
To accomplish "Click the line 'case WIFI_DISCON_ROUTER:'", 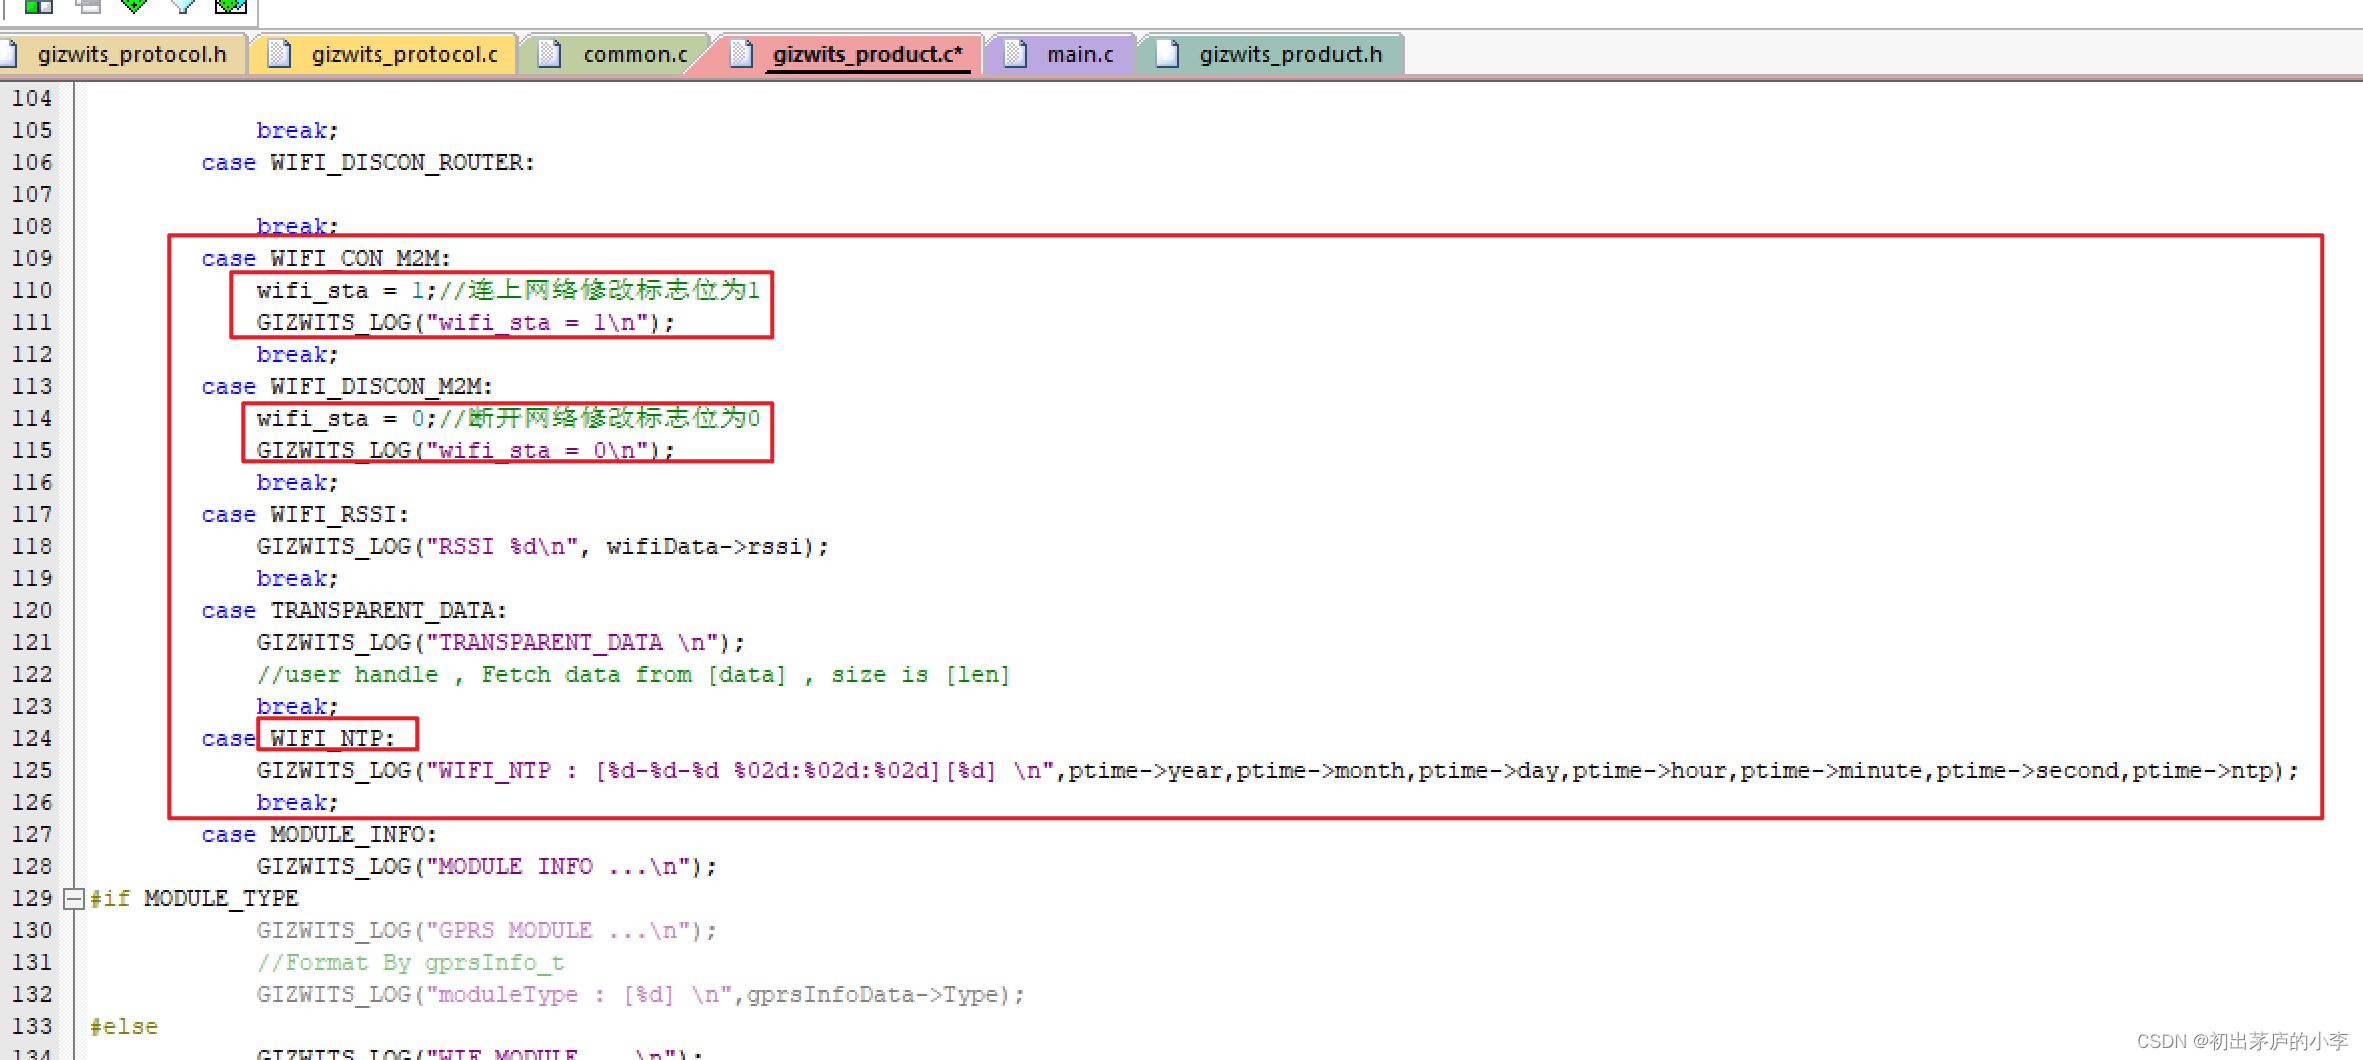I will [x=368, y=162].
